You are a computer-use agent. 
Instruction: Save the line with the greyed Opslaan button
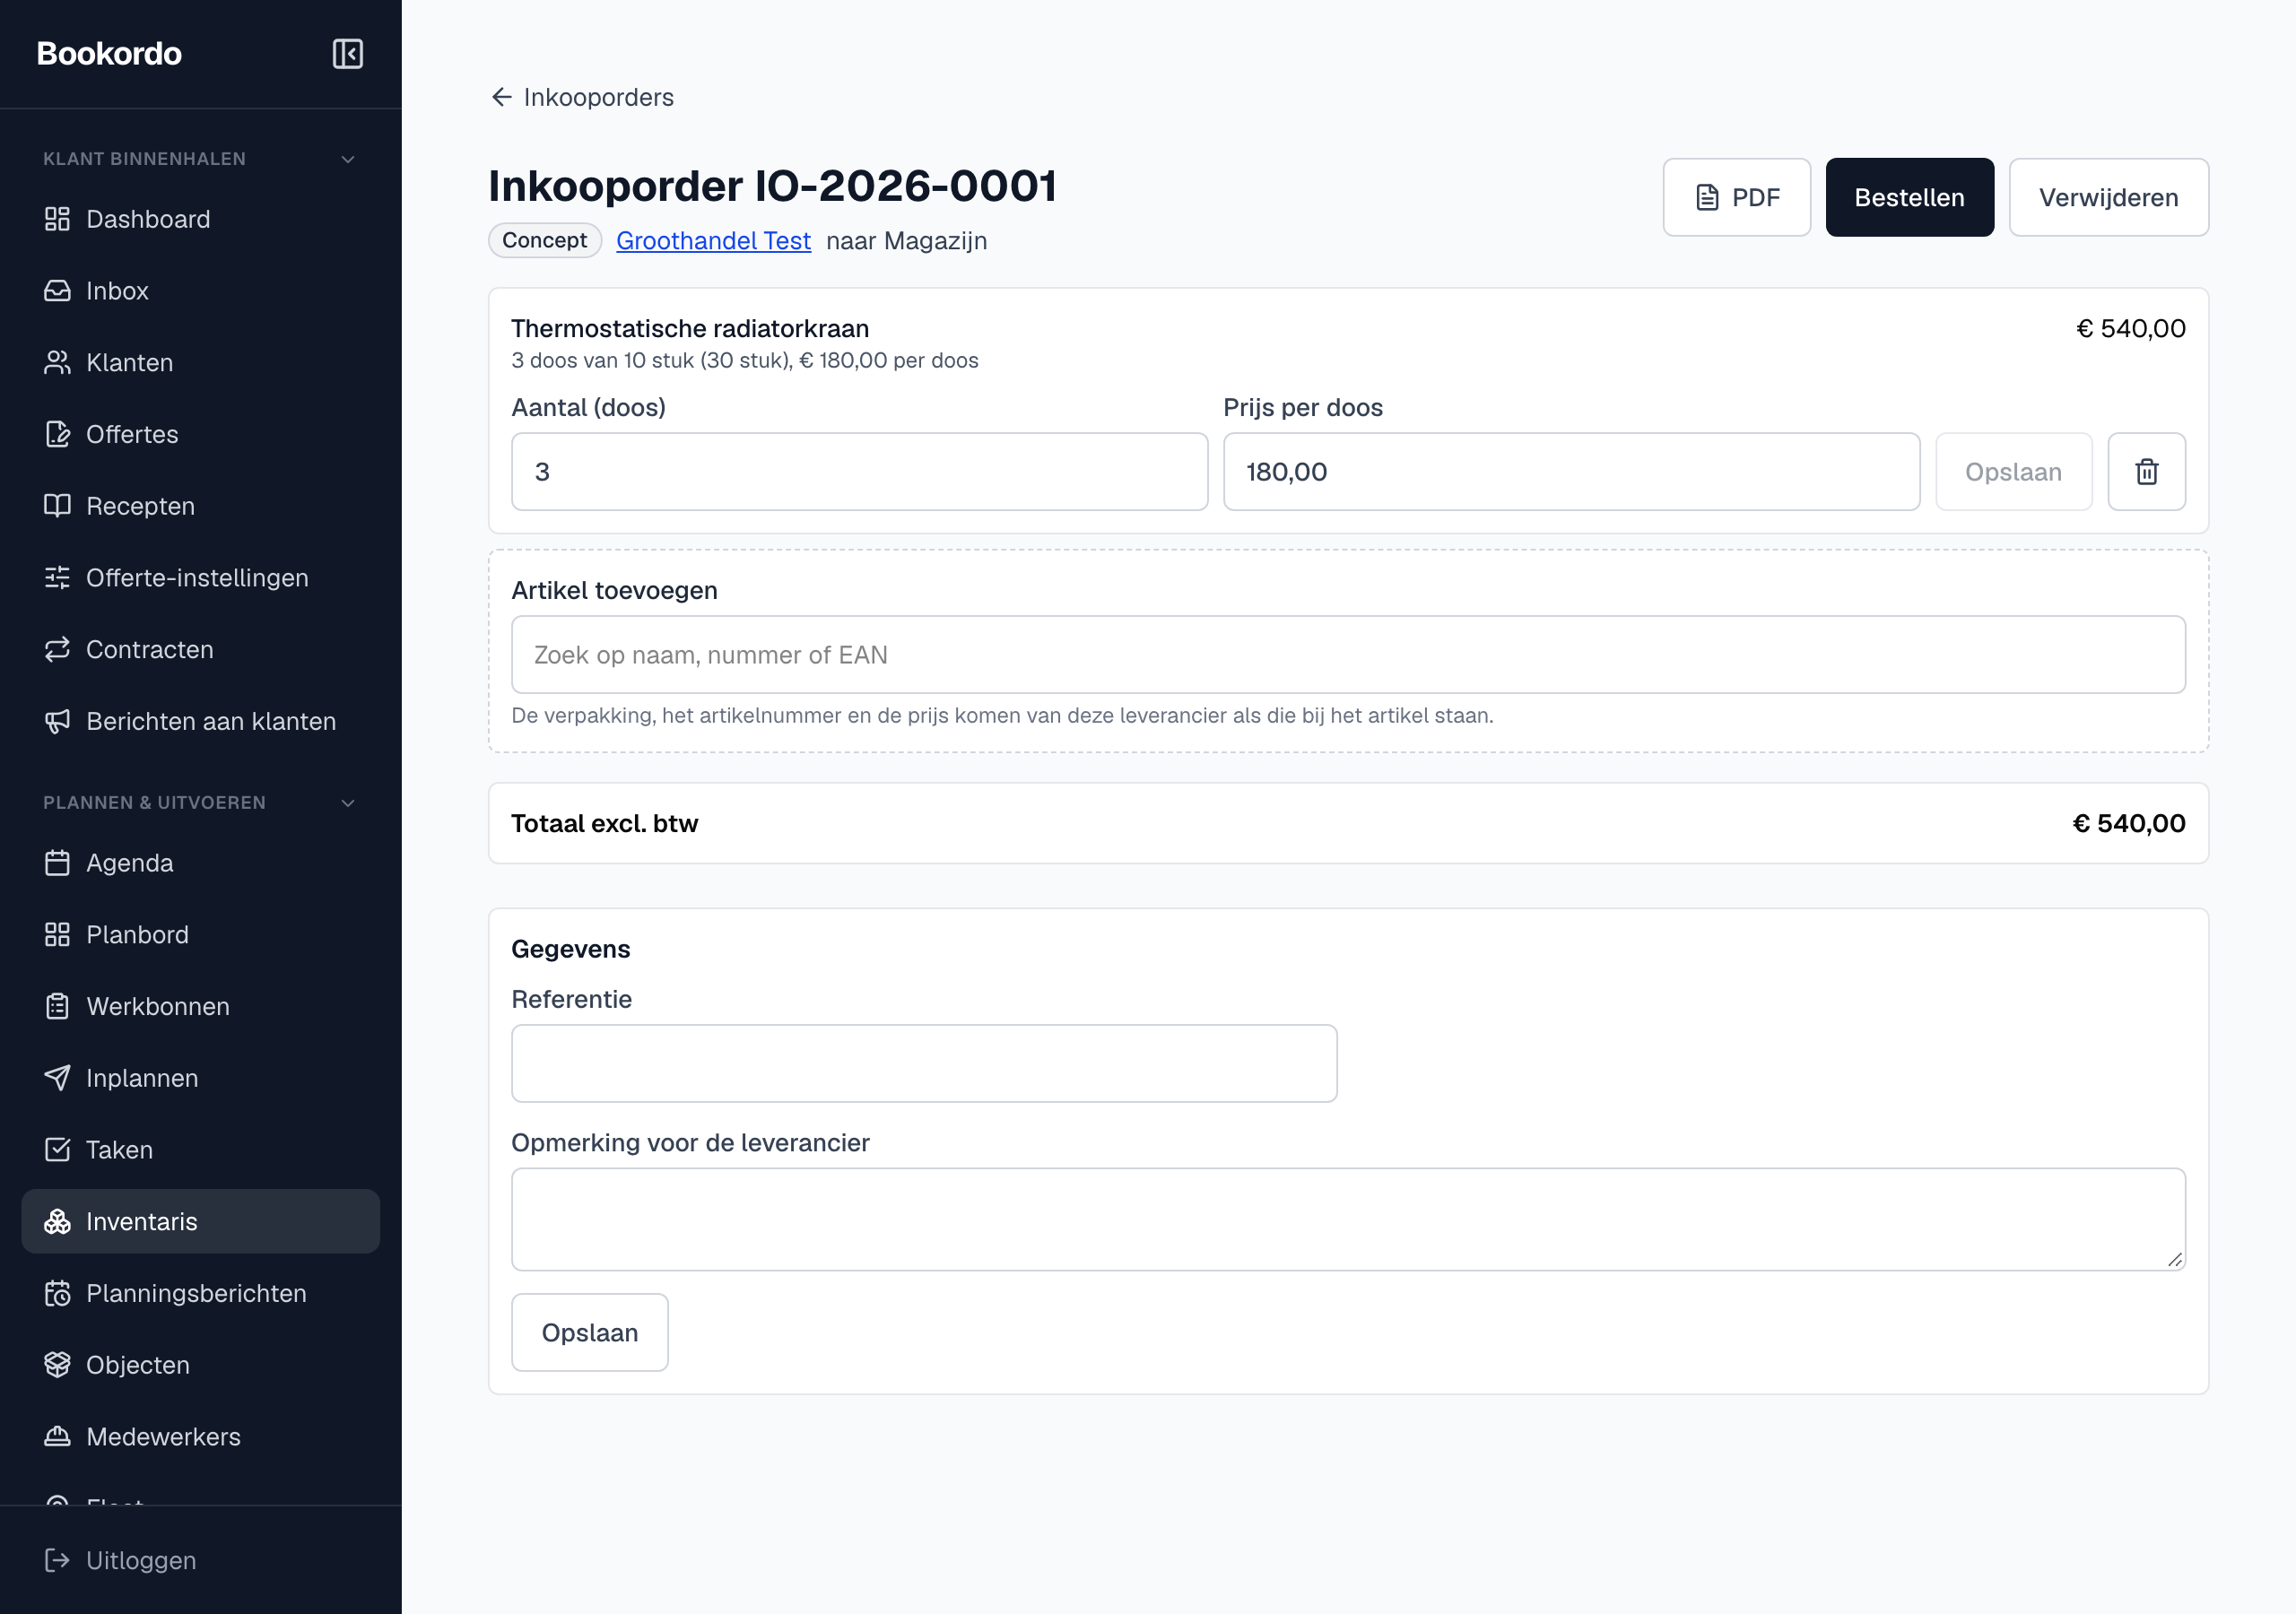coord(2013,472)
